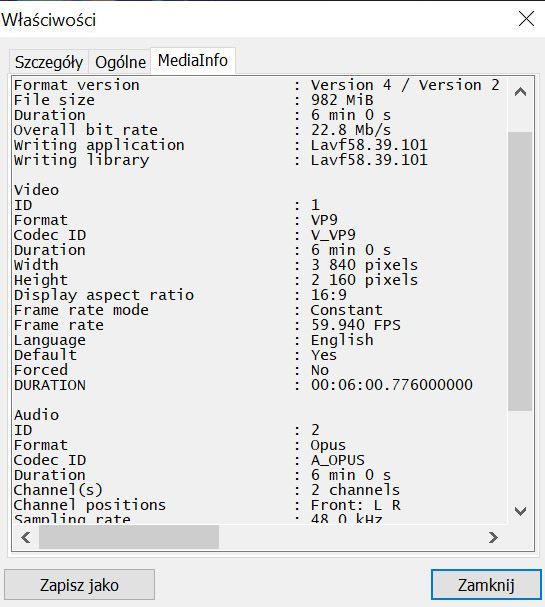Click the Audio section heading
This screenshot has width=545, height=607.
[36, 415]
